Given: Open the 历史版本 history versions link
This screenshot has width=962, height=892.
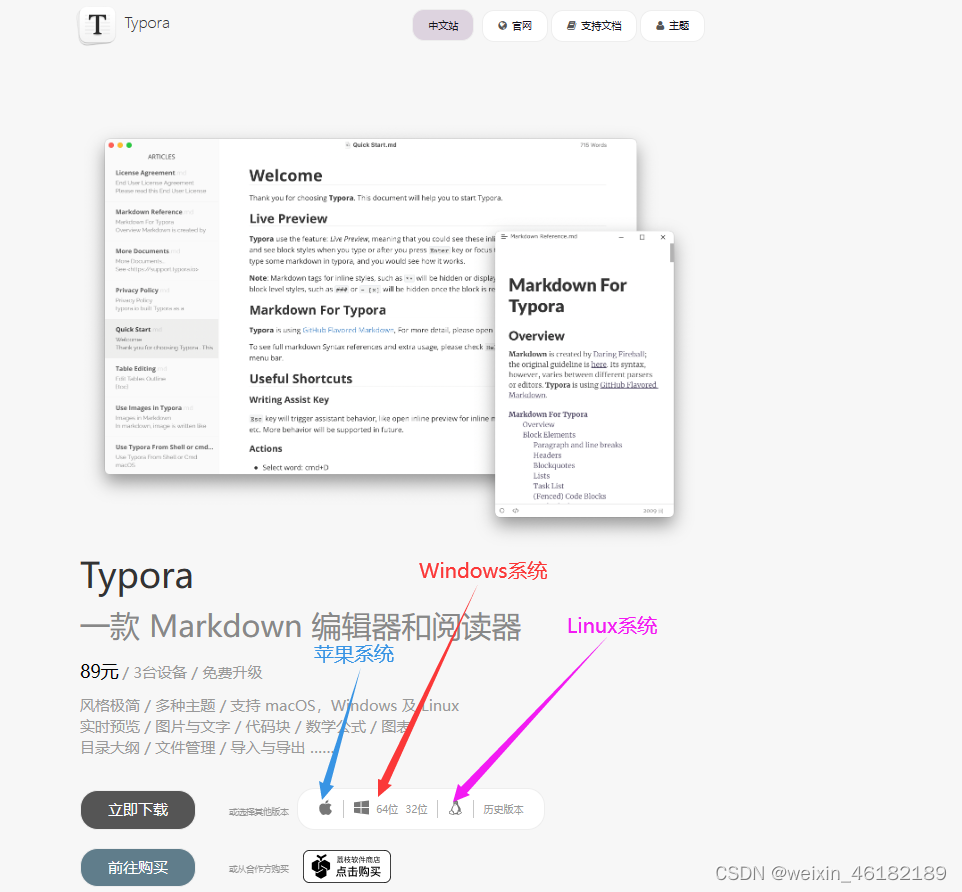Looking at the screenshot, I should click(503, 809).
